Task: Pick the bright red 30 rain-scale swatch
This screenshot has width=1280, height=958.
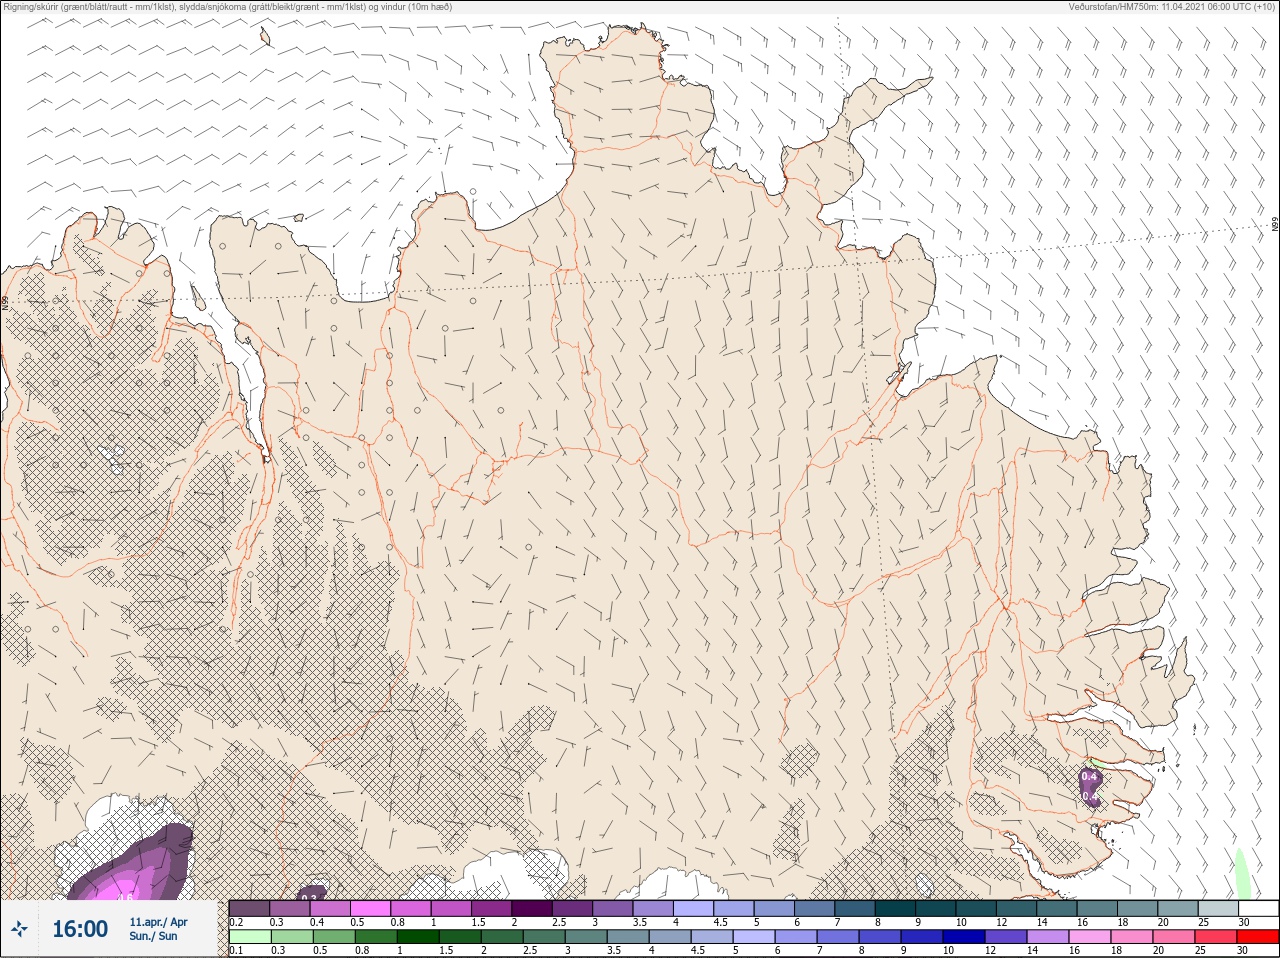Action: (1258, 937)
